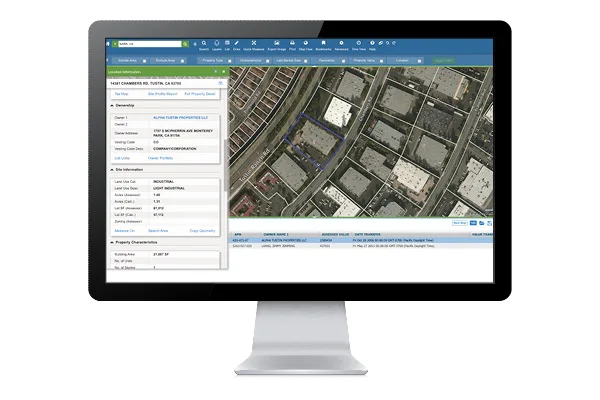This screenshot has width=600, height=400.
Task: Click the Include Area filter button
Action: pos(130,60)
